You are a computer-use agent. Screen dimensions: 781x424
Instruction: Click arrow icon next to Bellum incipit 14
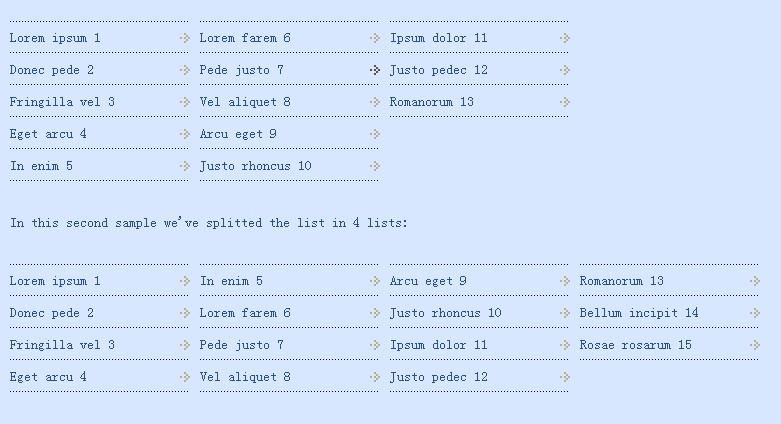(x=754, y=313)
